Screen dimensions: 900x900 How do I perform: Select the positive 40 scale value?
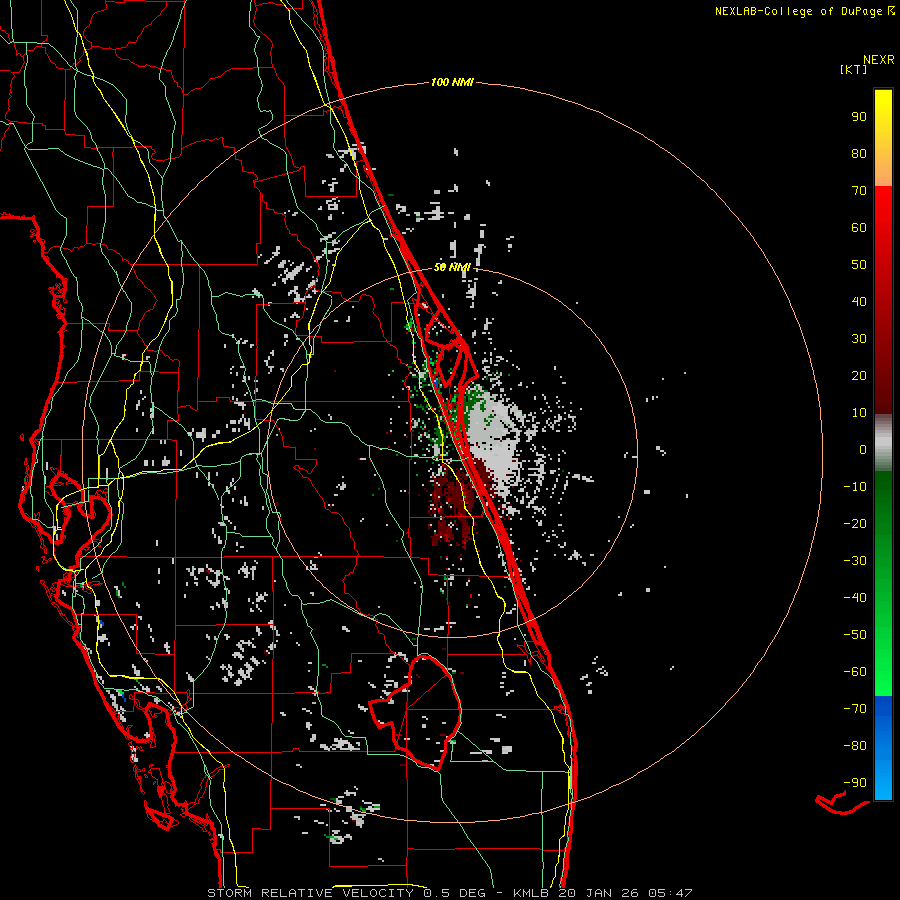(859, 302)
